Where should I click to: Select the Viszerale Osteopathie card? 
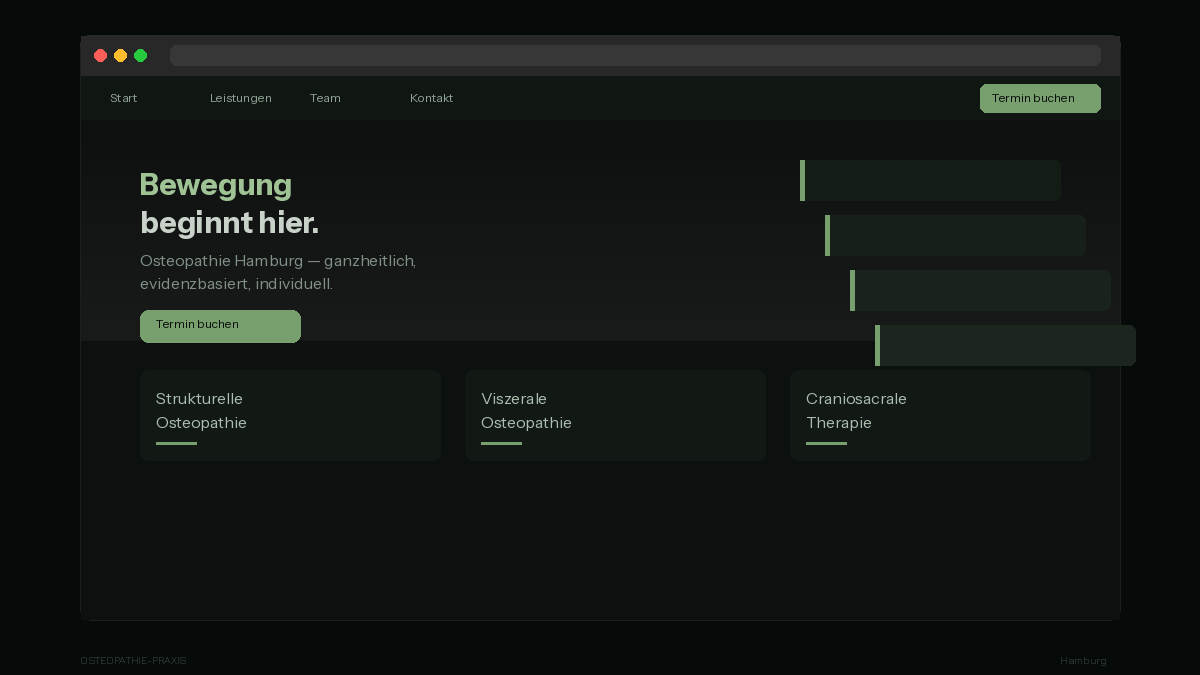click(x=615, y=415)
